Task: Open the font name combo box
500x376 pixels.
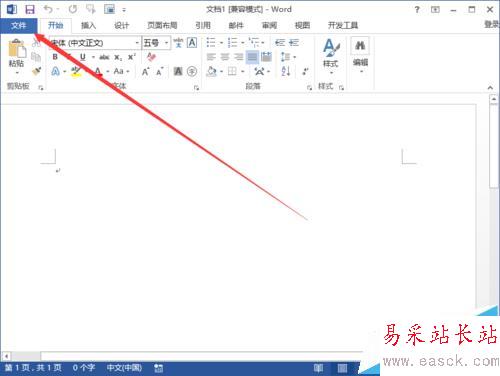Action: click(x=95, y=43)
